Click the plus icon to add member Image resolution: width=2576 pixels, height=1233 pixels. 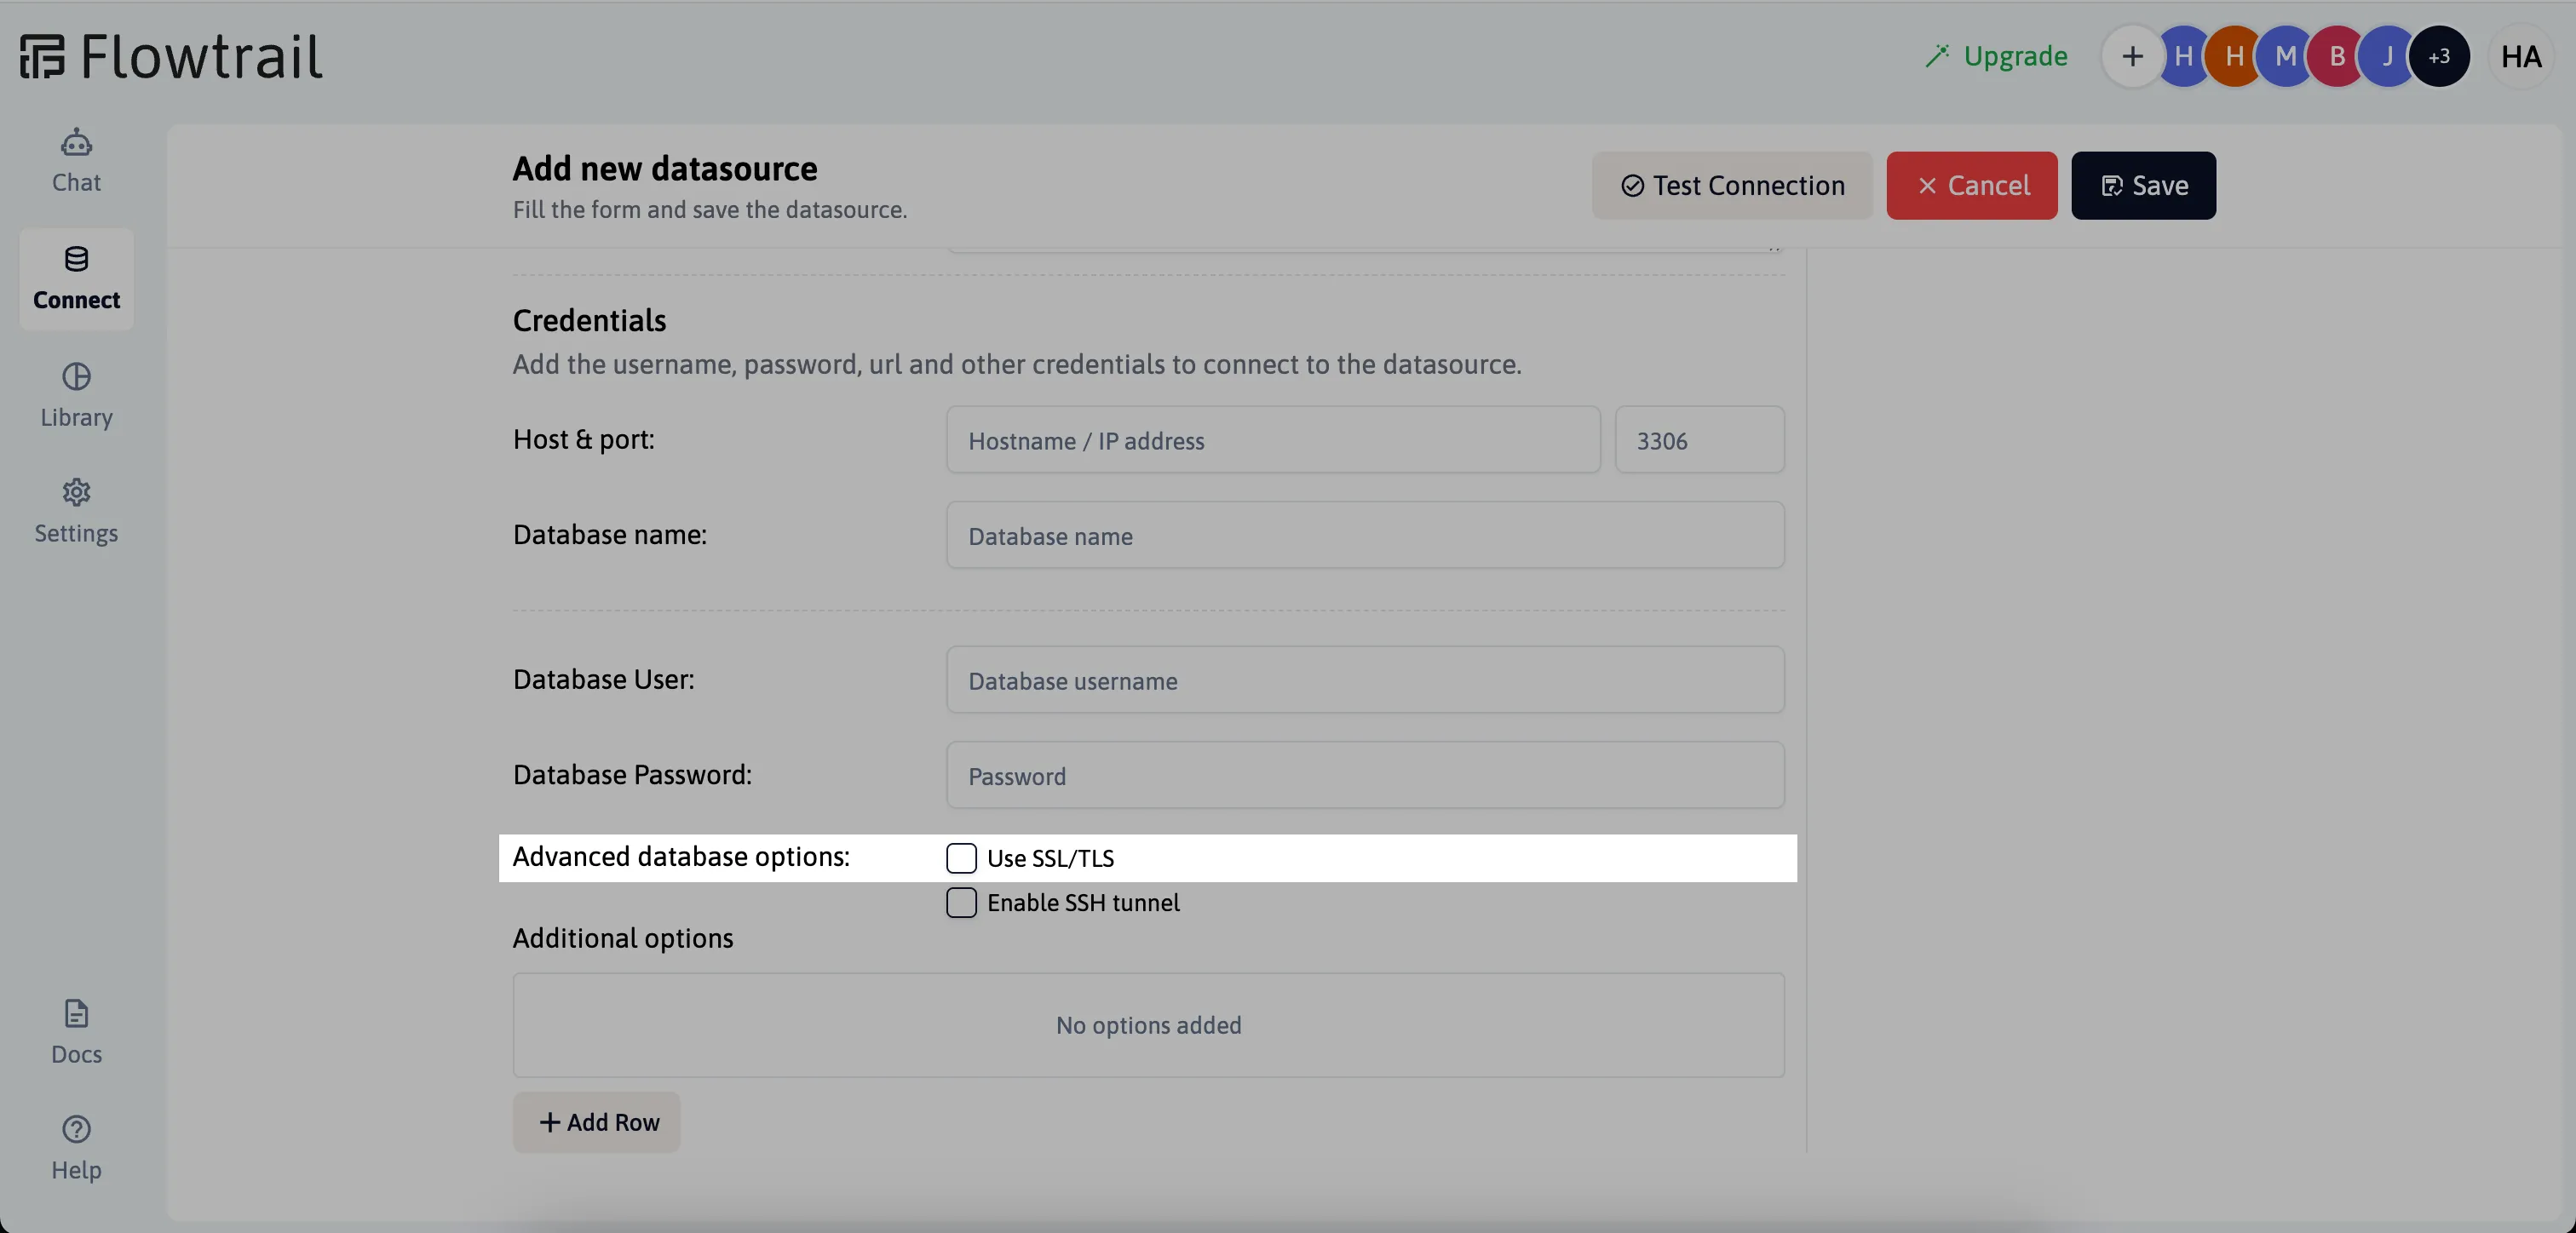(x=2130, y=56)
